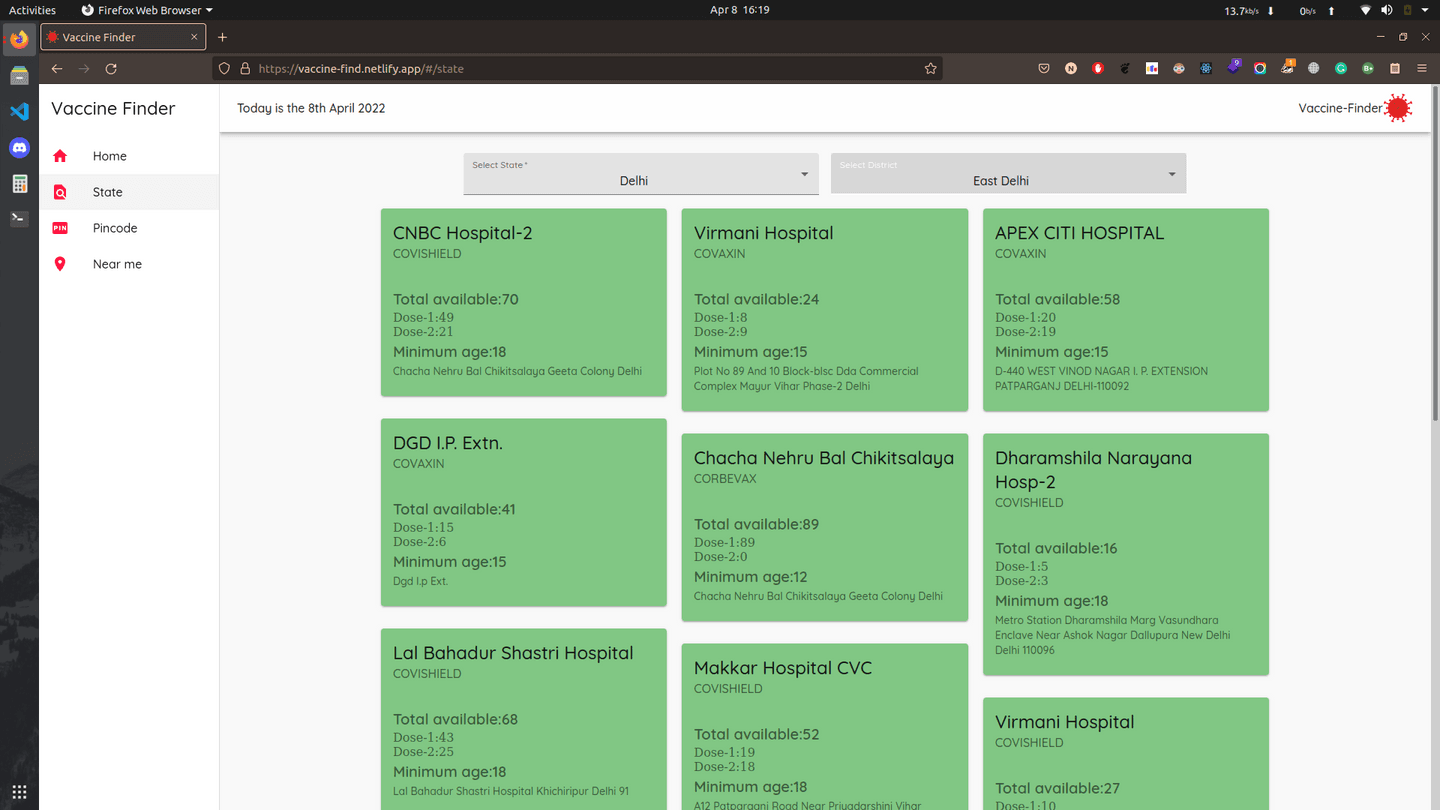Open the system menu arrow in top bar
1440x810 pixels.
[x=1425, y=10]
